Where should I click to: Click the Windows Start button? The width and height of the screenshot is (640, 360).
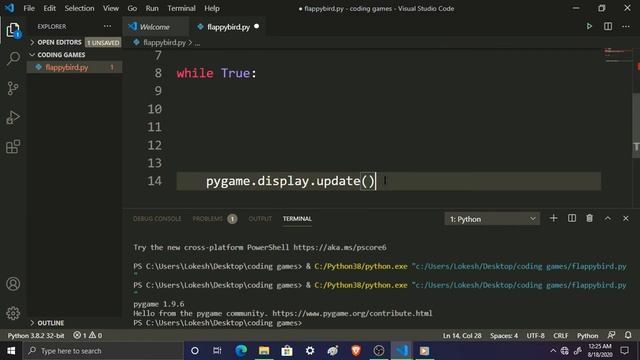(x=11, y=351)
